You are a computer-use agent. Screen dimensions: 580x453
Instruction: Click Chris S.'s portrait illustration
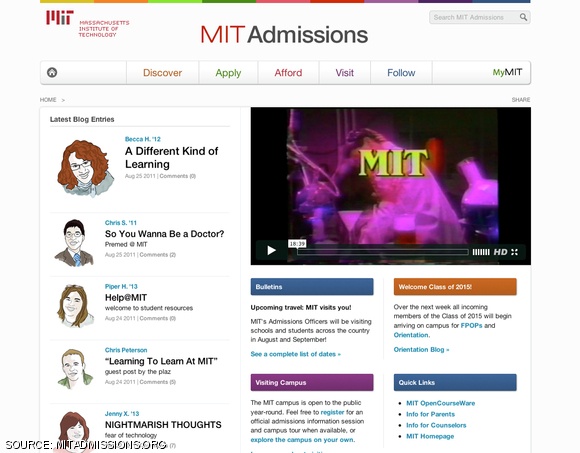pos(75,243)
